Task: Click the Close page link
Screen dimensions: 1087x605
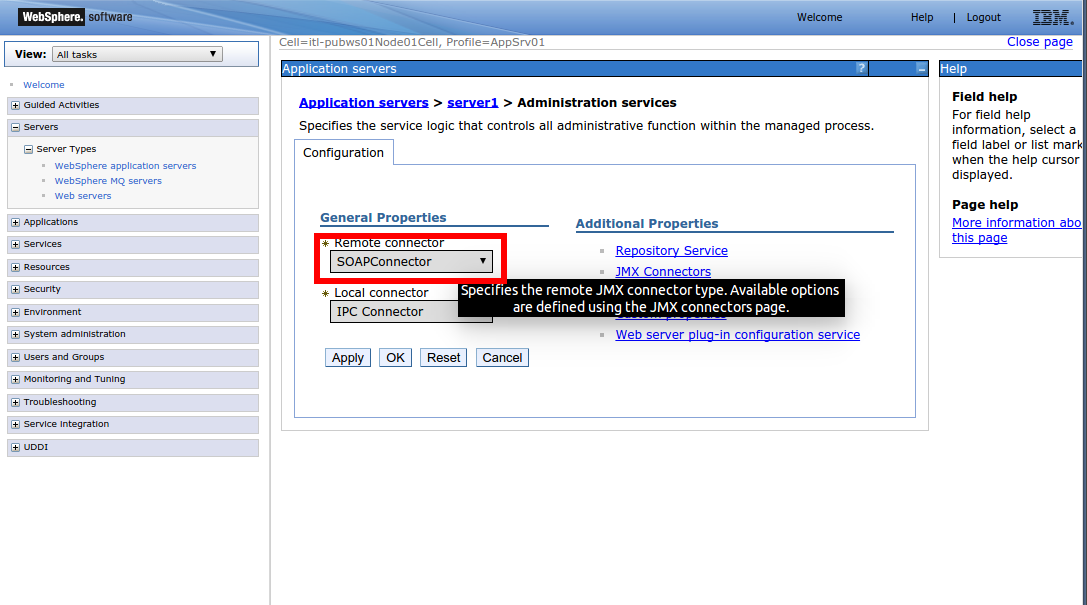Action: tap(1040, 42)
